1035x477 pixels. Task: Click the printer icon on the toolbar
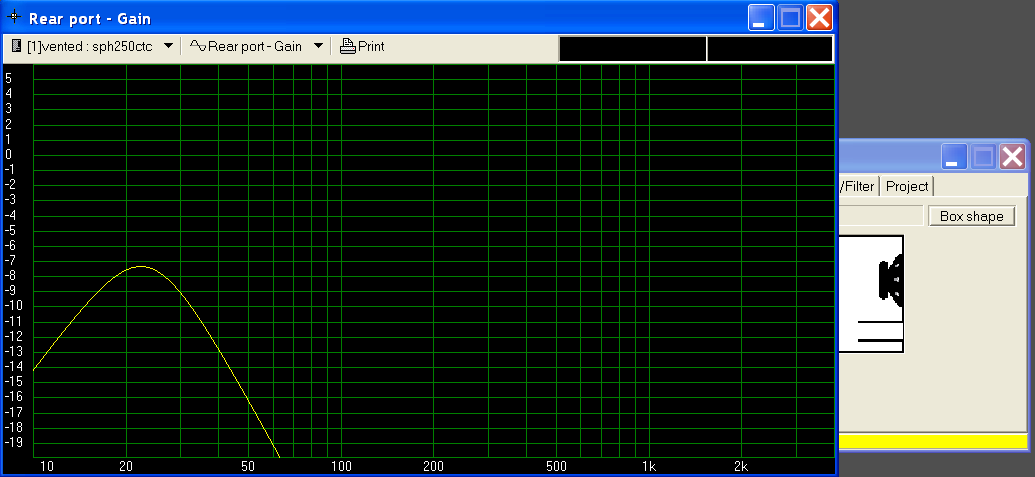(x=347, y=46)
